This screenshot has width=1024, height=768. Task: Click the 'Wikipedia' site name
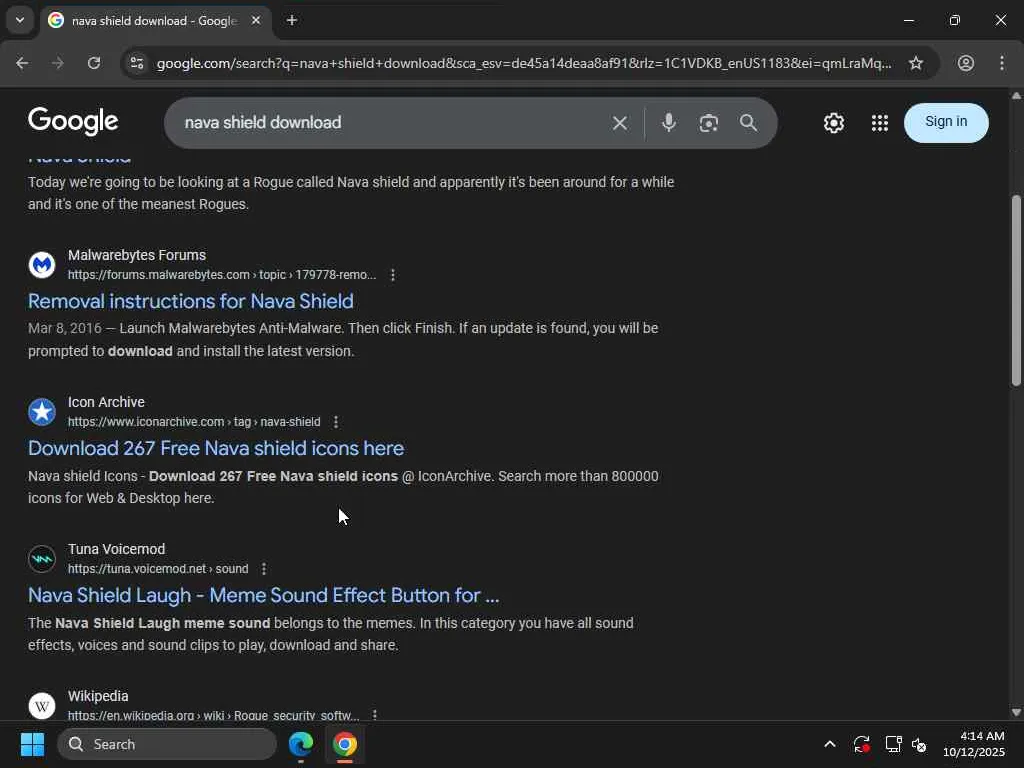[x=98, y=696]
